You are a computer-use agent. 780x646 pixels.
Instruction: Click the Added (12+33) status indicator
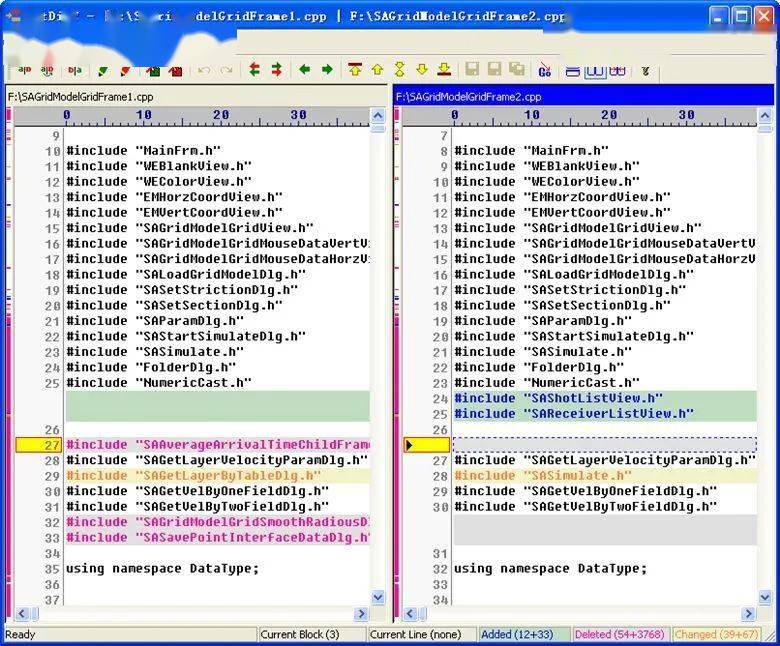pos(524,635)
